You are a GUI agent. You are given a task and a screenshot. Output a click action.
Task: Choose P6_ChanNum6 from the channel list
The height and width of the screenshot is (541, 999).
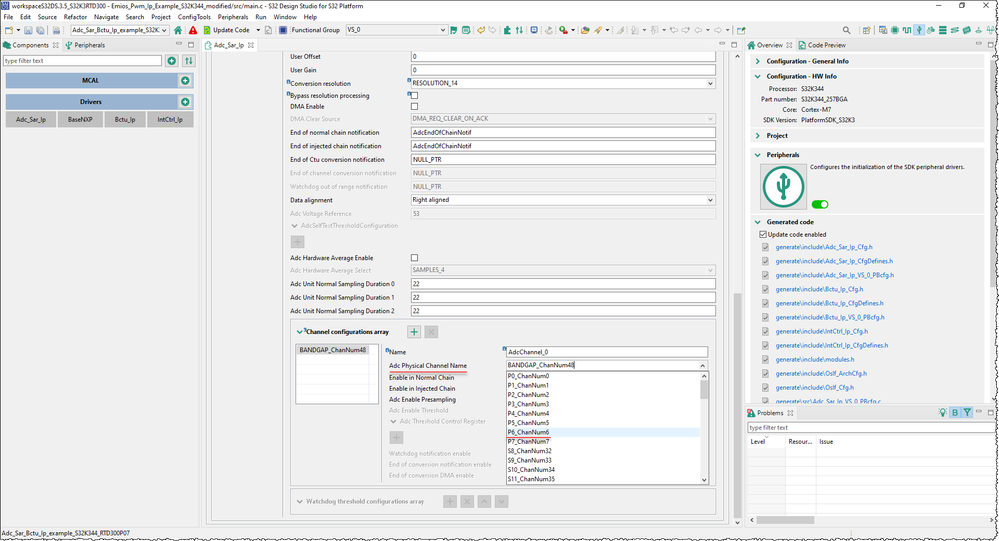(x=529, y=432)
